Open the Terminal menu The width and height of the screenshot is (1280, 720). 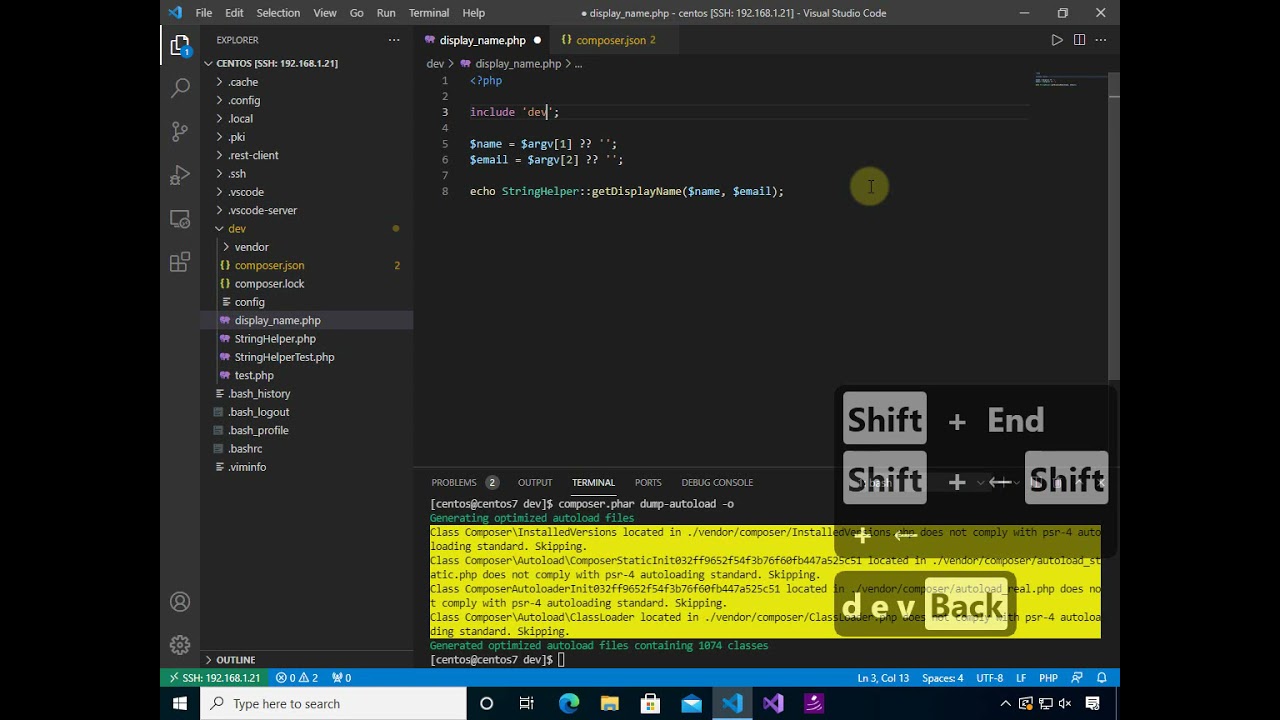pos(429,13)
